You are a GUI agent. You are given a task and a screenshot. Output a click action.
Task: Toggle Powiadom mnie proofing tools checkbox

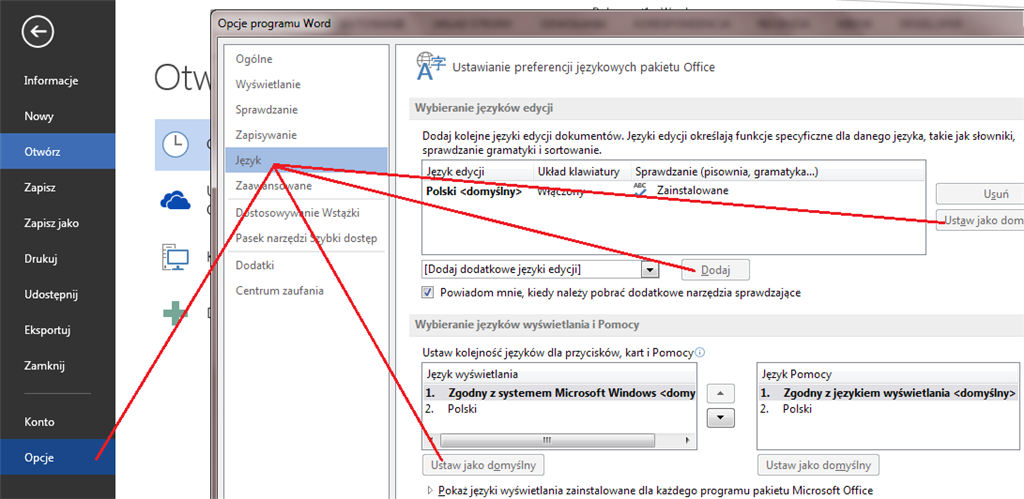(428, 293)
